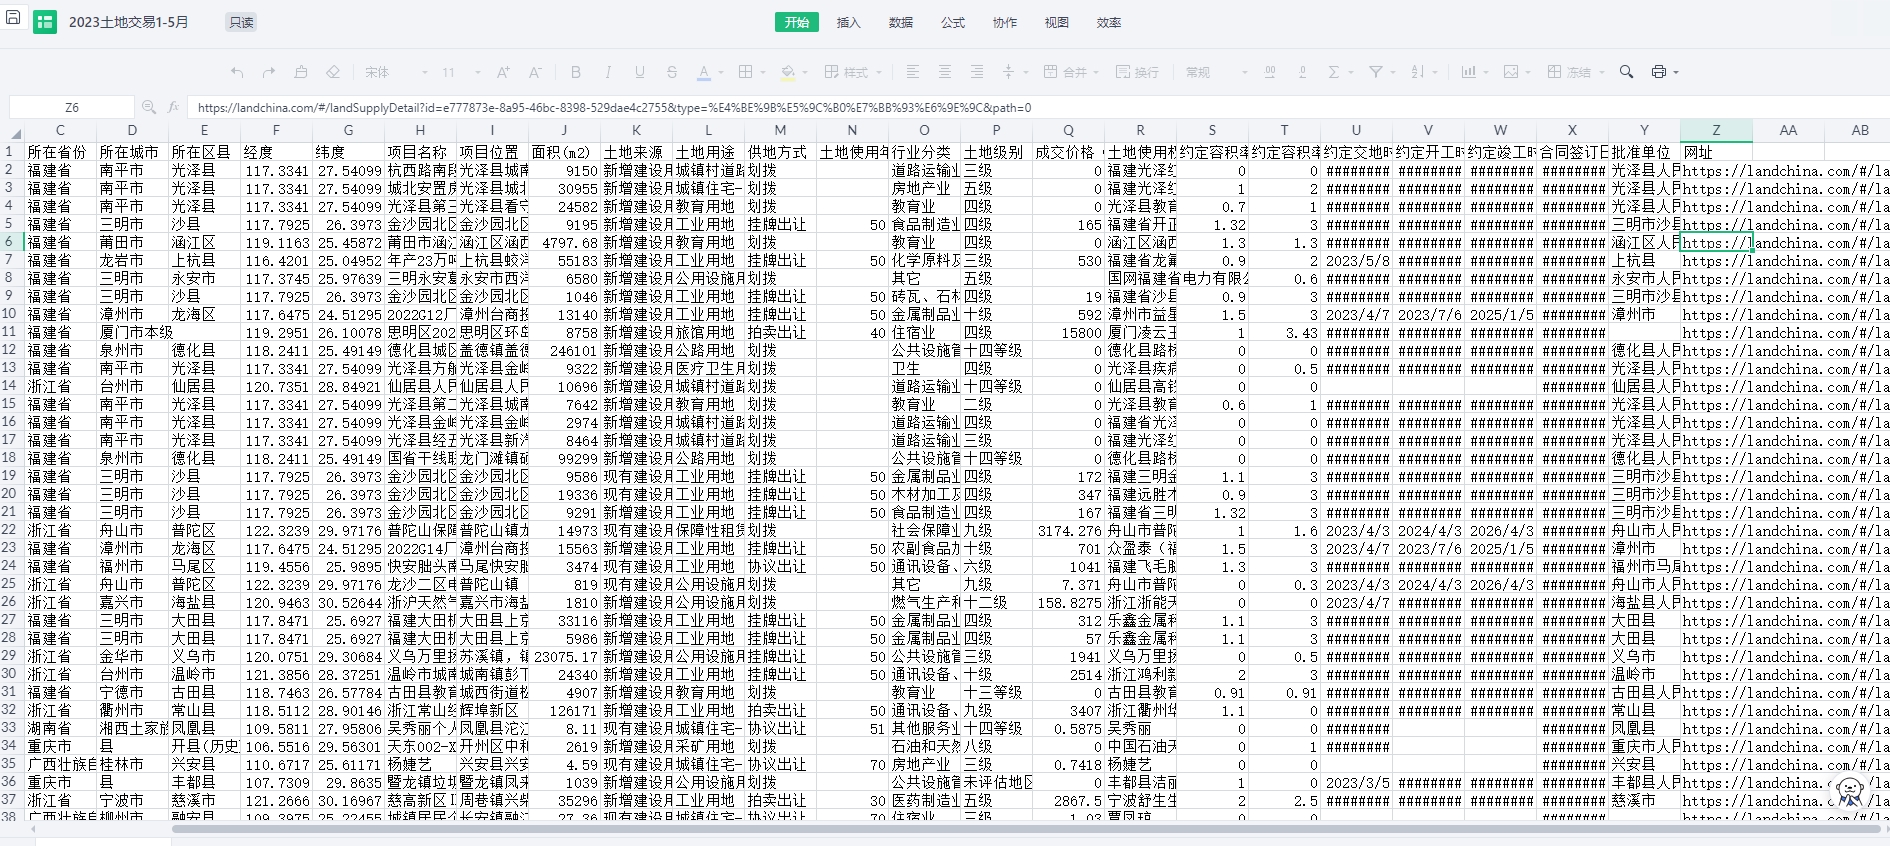This screenshot has height=846, width=1890.
Task: Toggle underline formatting
Action: 639,72
